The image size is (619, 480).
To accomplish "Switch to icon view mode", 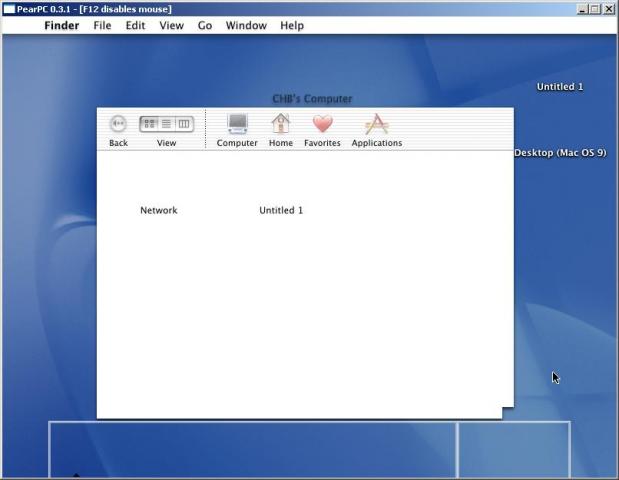I will point(149,124).
